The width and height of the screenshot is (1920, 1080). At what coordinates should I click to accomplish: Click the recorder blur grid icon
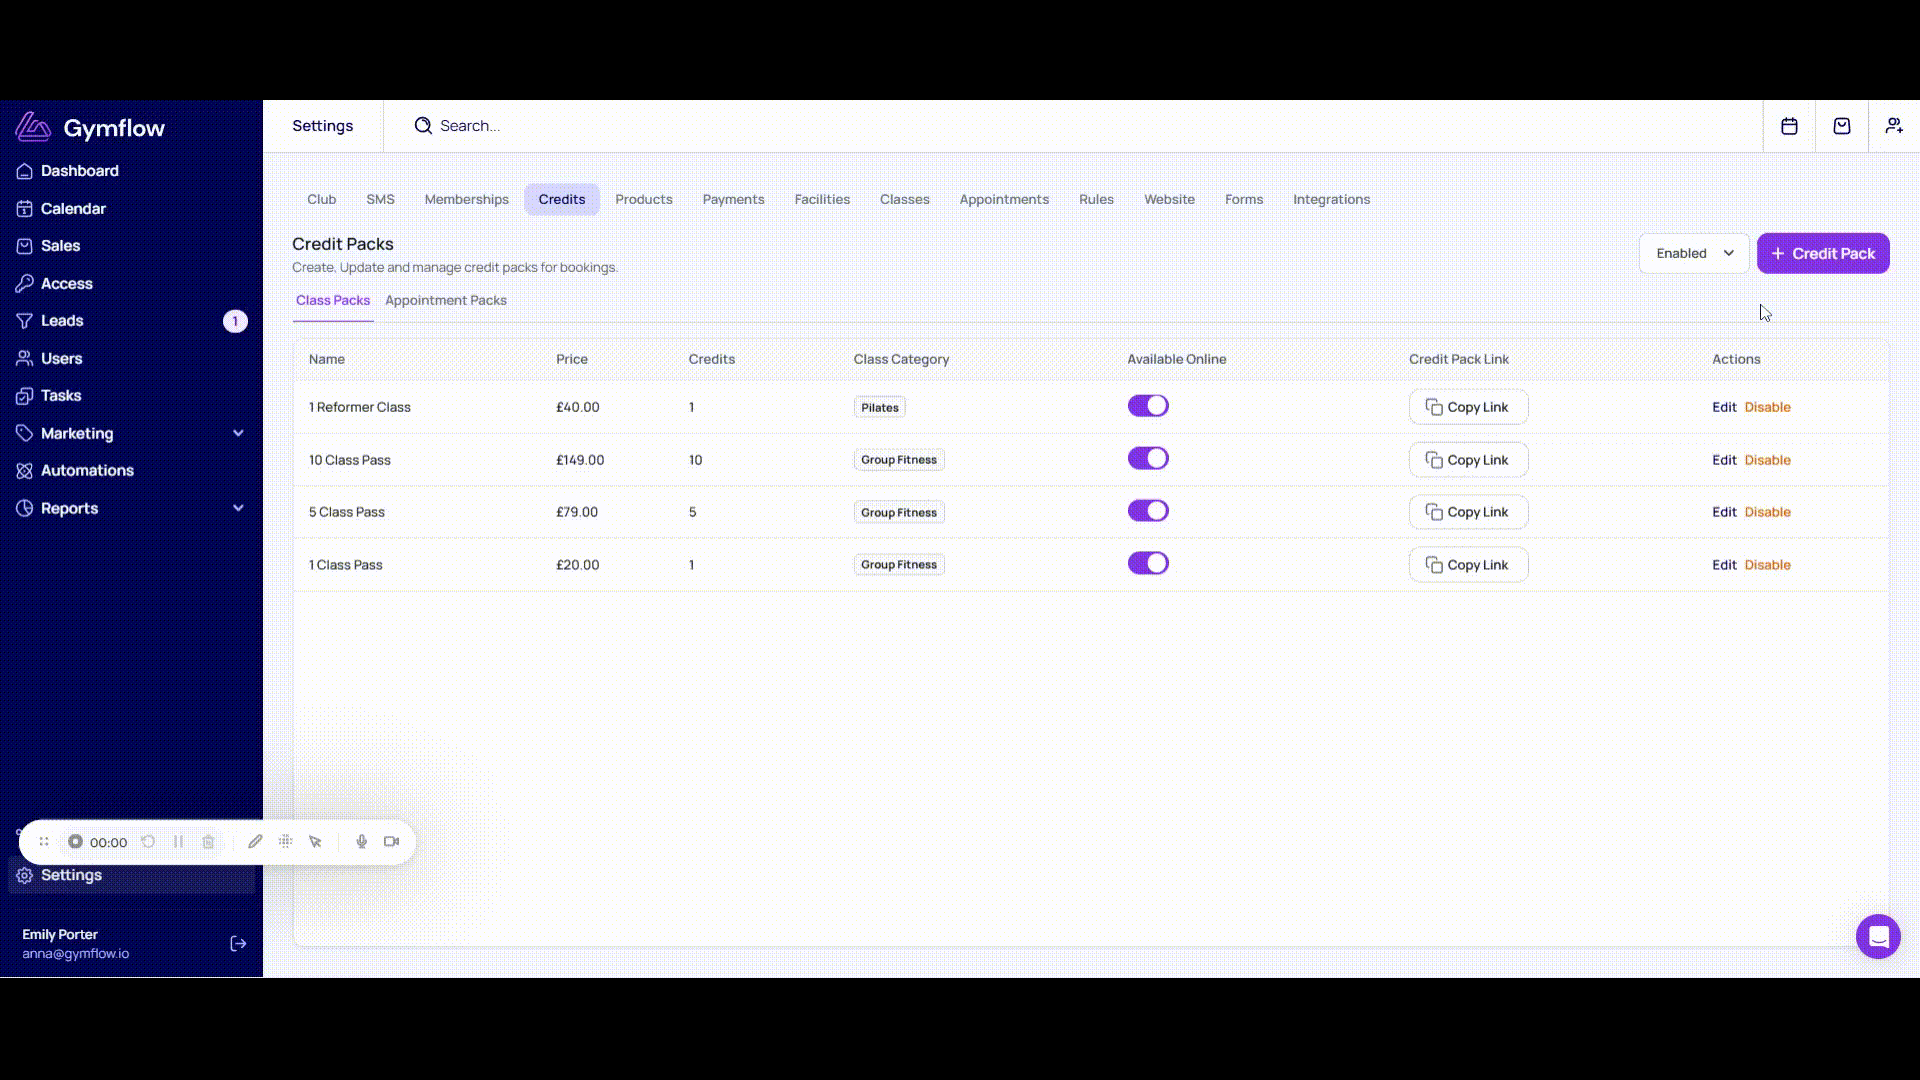click(285, 842)
